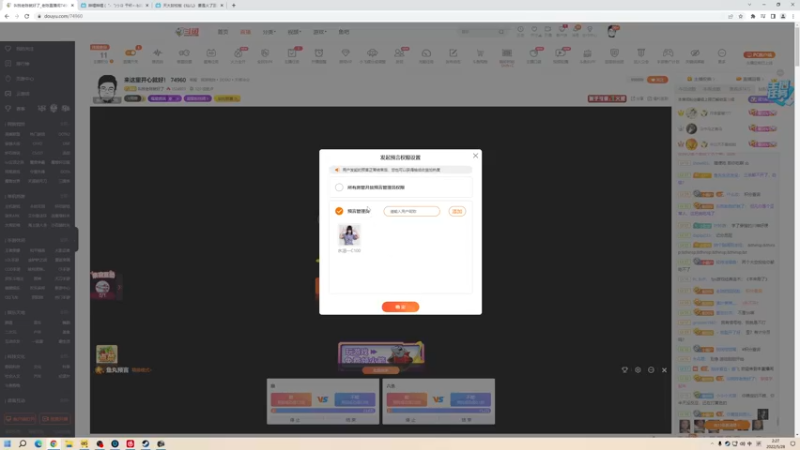Image resolution: width=800 pixels, height=450 pixels.
Task: Click 停止 on the second prediction card
Action: [x=411, y=420]
